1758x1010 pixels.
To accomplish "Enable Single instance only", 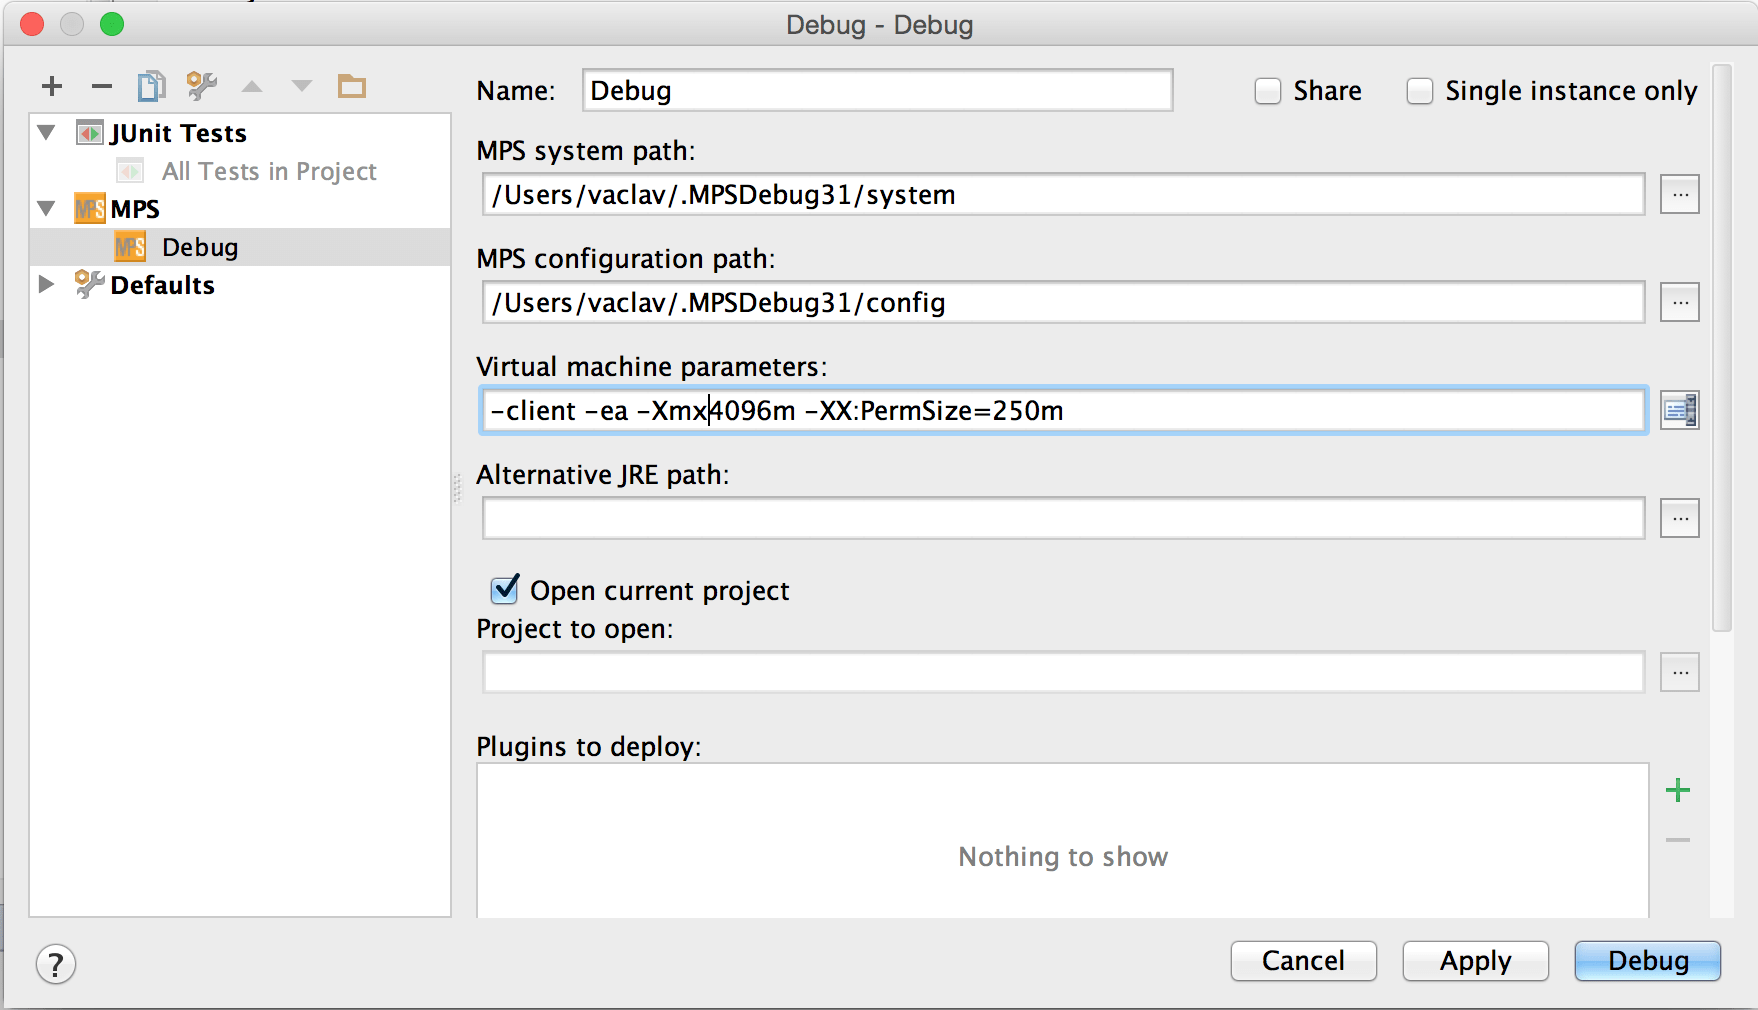I will 1420,90.
